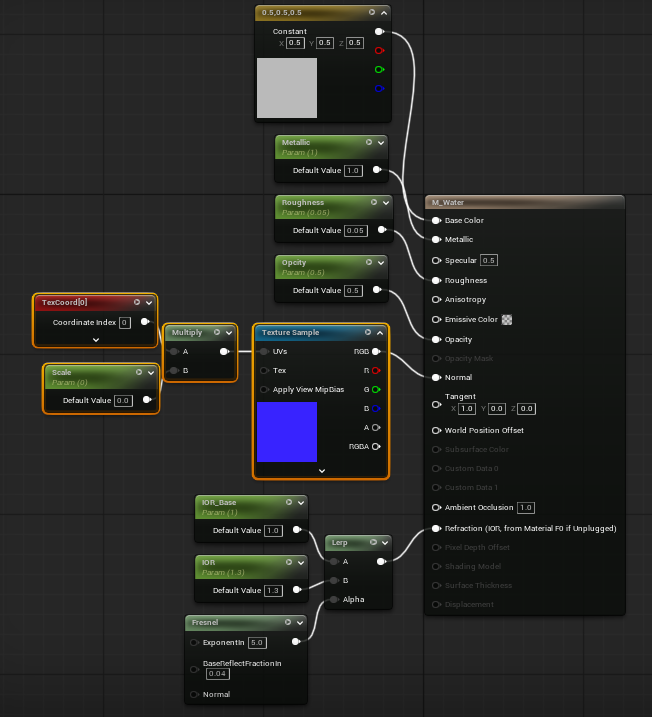Click the Base Color input pin on M_Water
Image resolution: width=652 pixels, height=717 pixels.
click(x=436, y=220)
